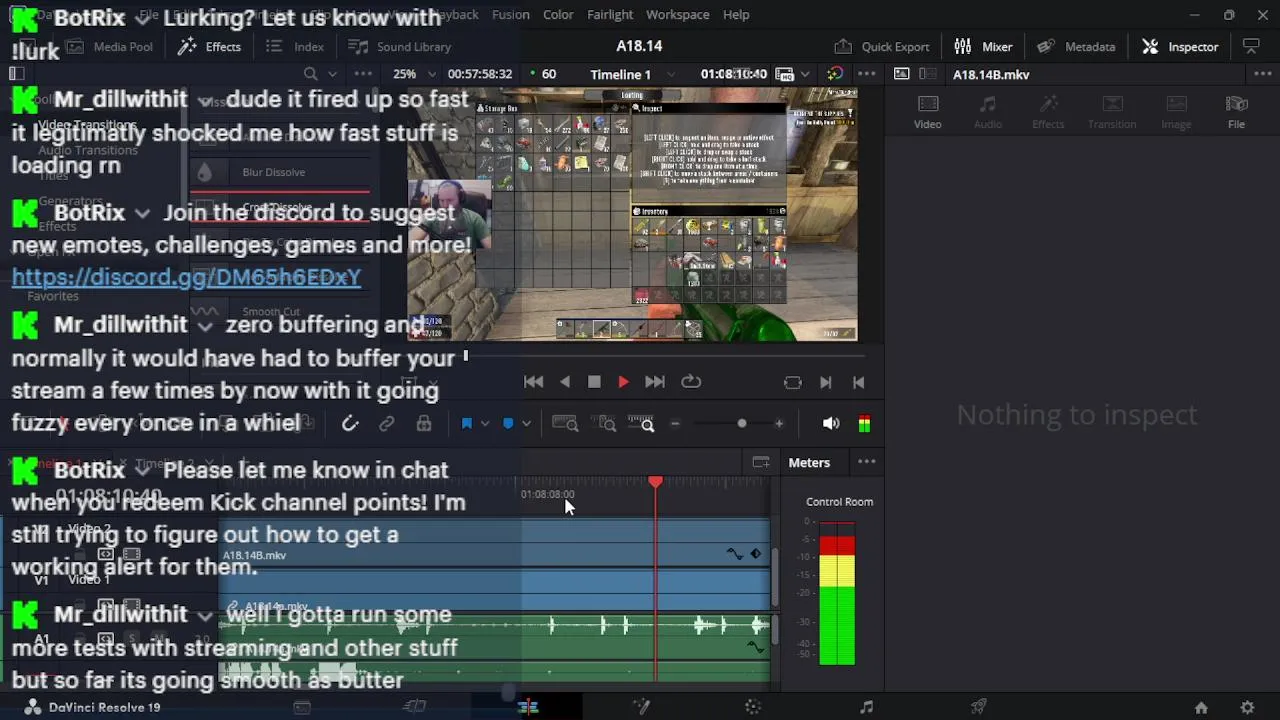Select the Image tab in Inspector
Screen dimensions: 1280x720
click(1176, 112)
